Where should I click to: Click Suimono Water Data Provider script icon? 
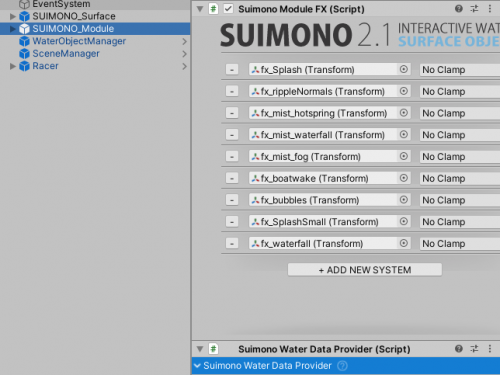(x=213, y=349)
